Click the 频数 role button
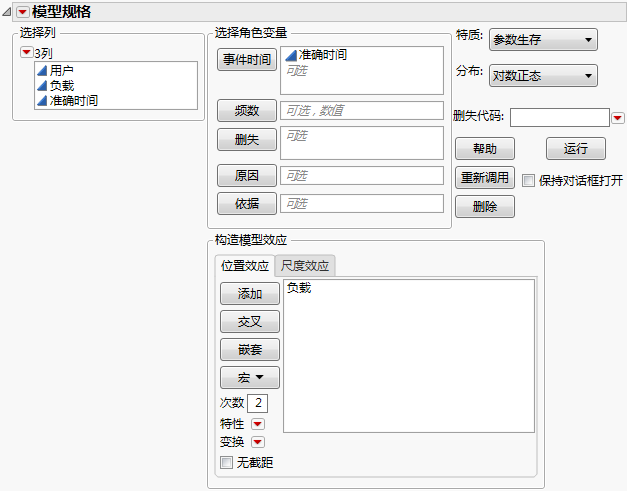This screenshot has height=491, width=627. point(247,110)
